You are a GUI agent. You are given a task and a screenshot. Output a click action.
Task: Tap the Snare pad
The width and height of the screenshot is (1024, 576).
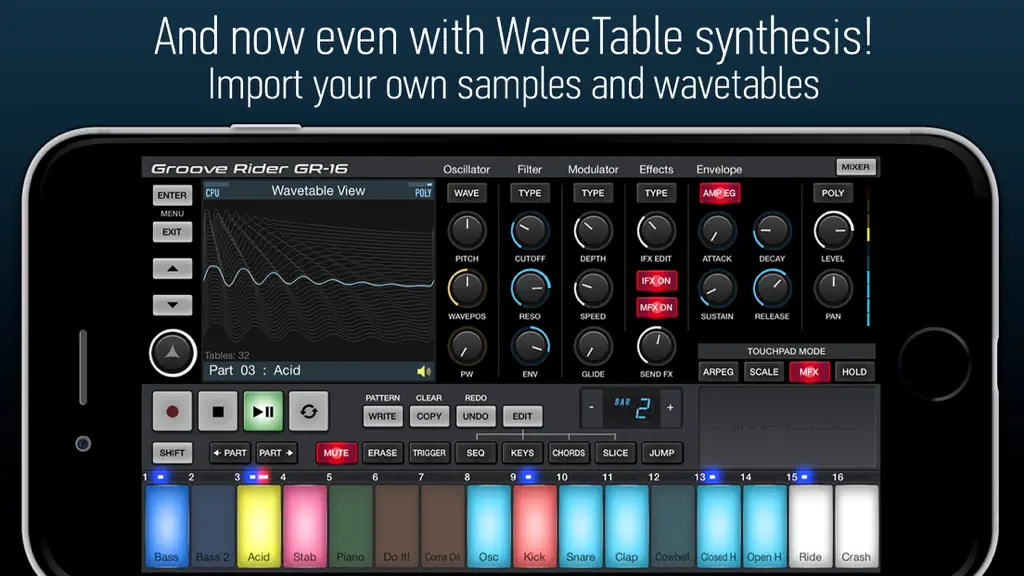581,526
